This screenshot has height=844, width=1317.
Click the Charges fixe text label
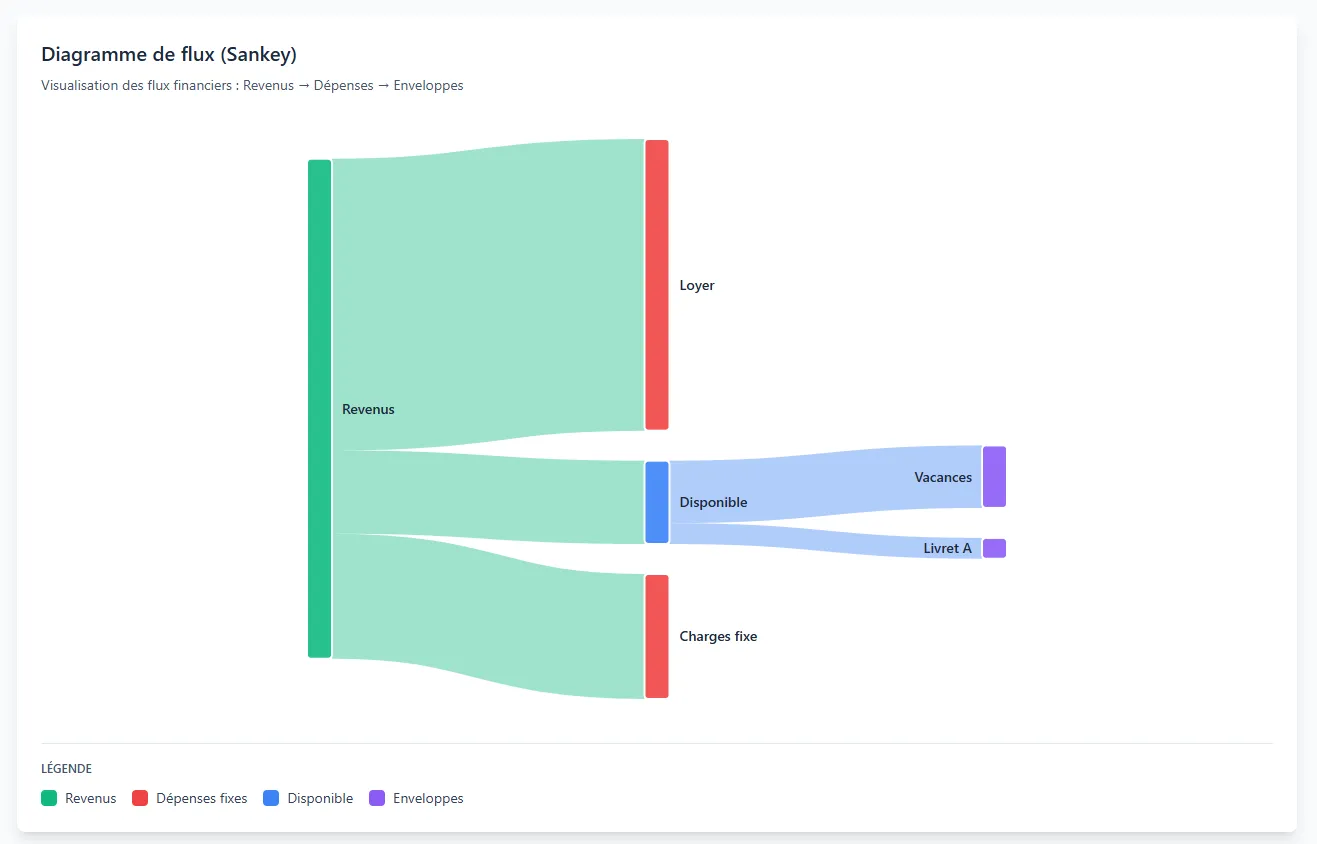718,636
